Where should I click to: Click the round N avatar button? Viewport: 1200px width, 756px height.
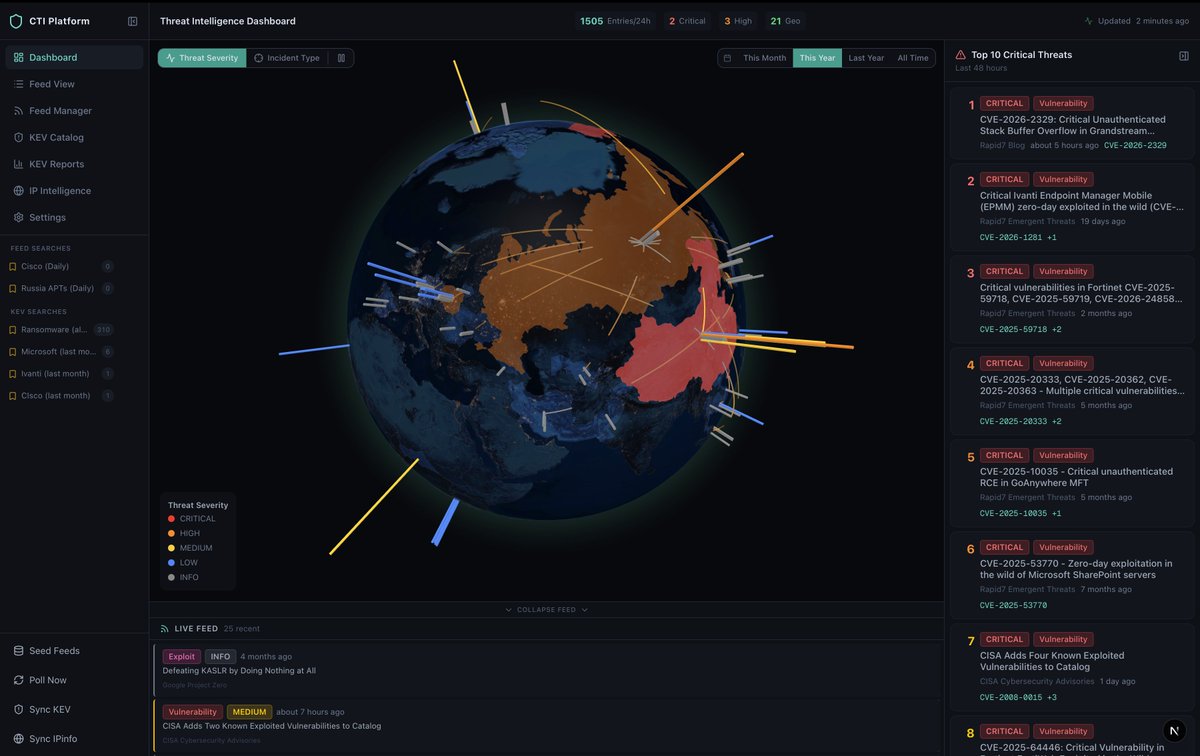(x=1175, y=731)
